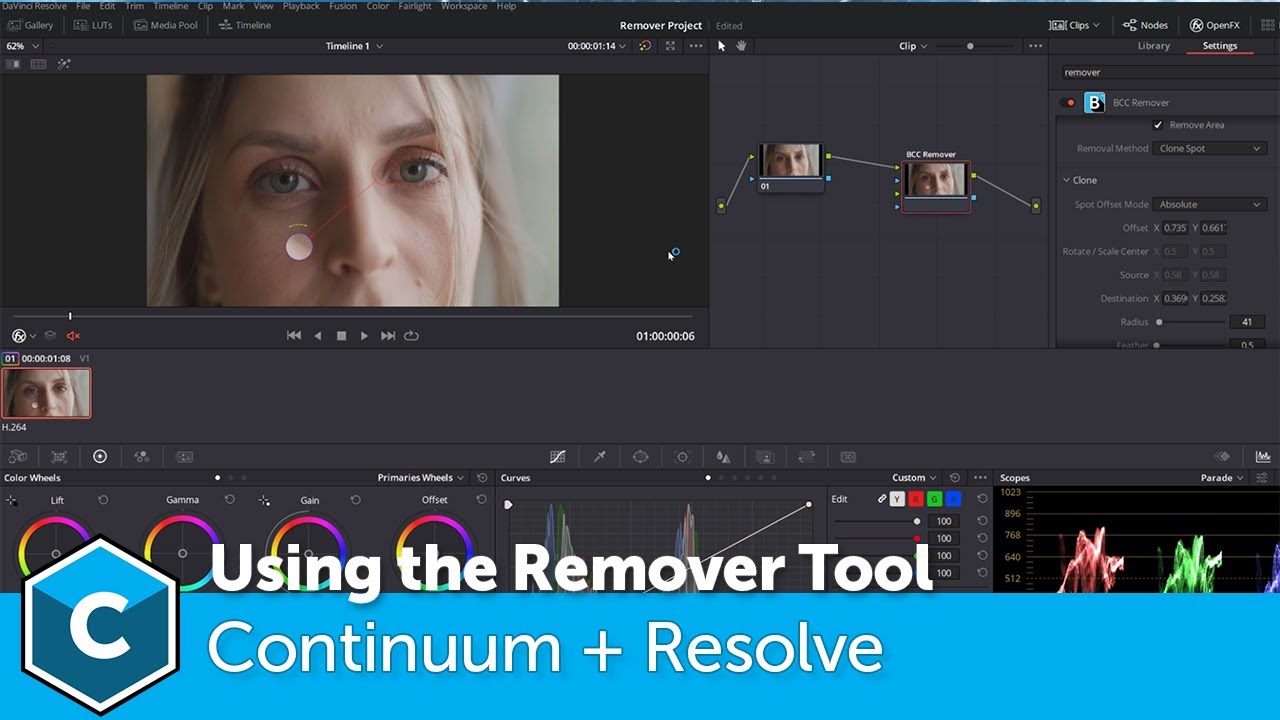Toggle the viewer bypass color grades icon

point(645,46)
